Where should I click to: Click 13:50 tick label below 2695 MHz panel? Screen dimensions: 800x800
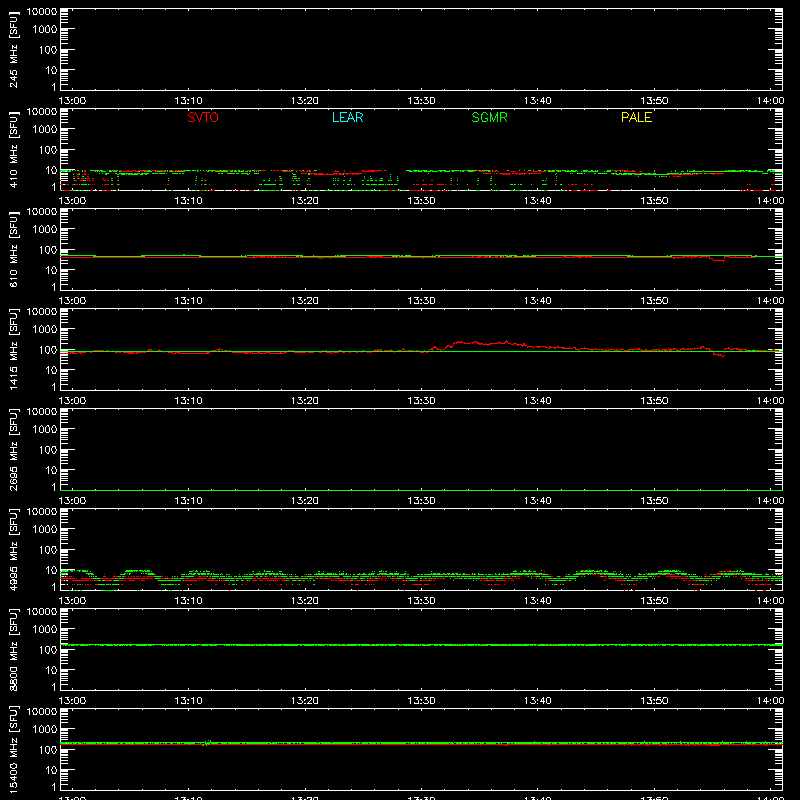click(x=654, y=501)
